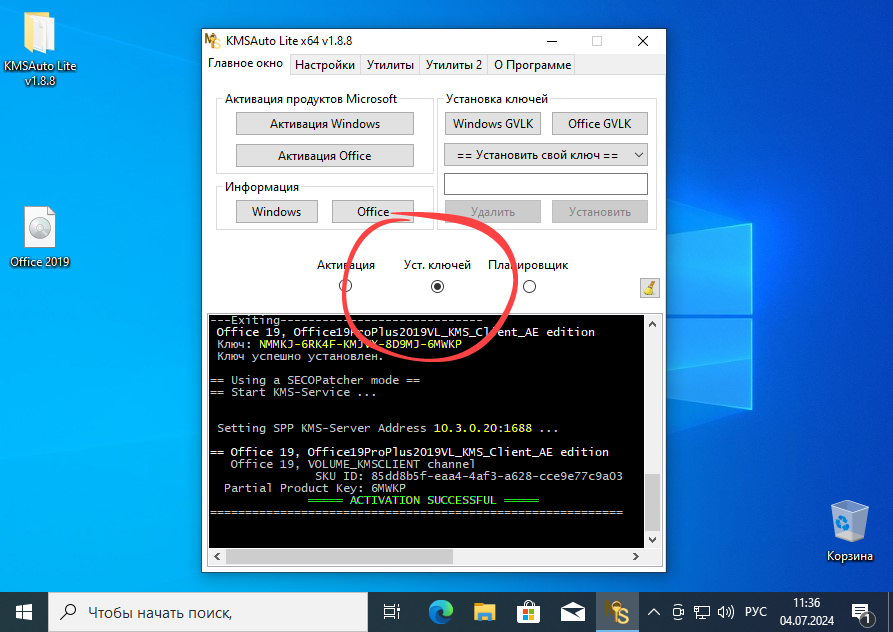Open the Office 2019 desktop icon
The image size is (893, 632).
[39, 230]
